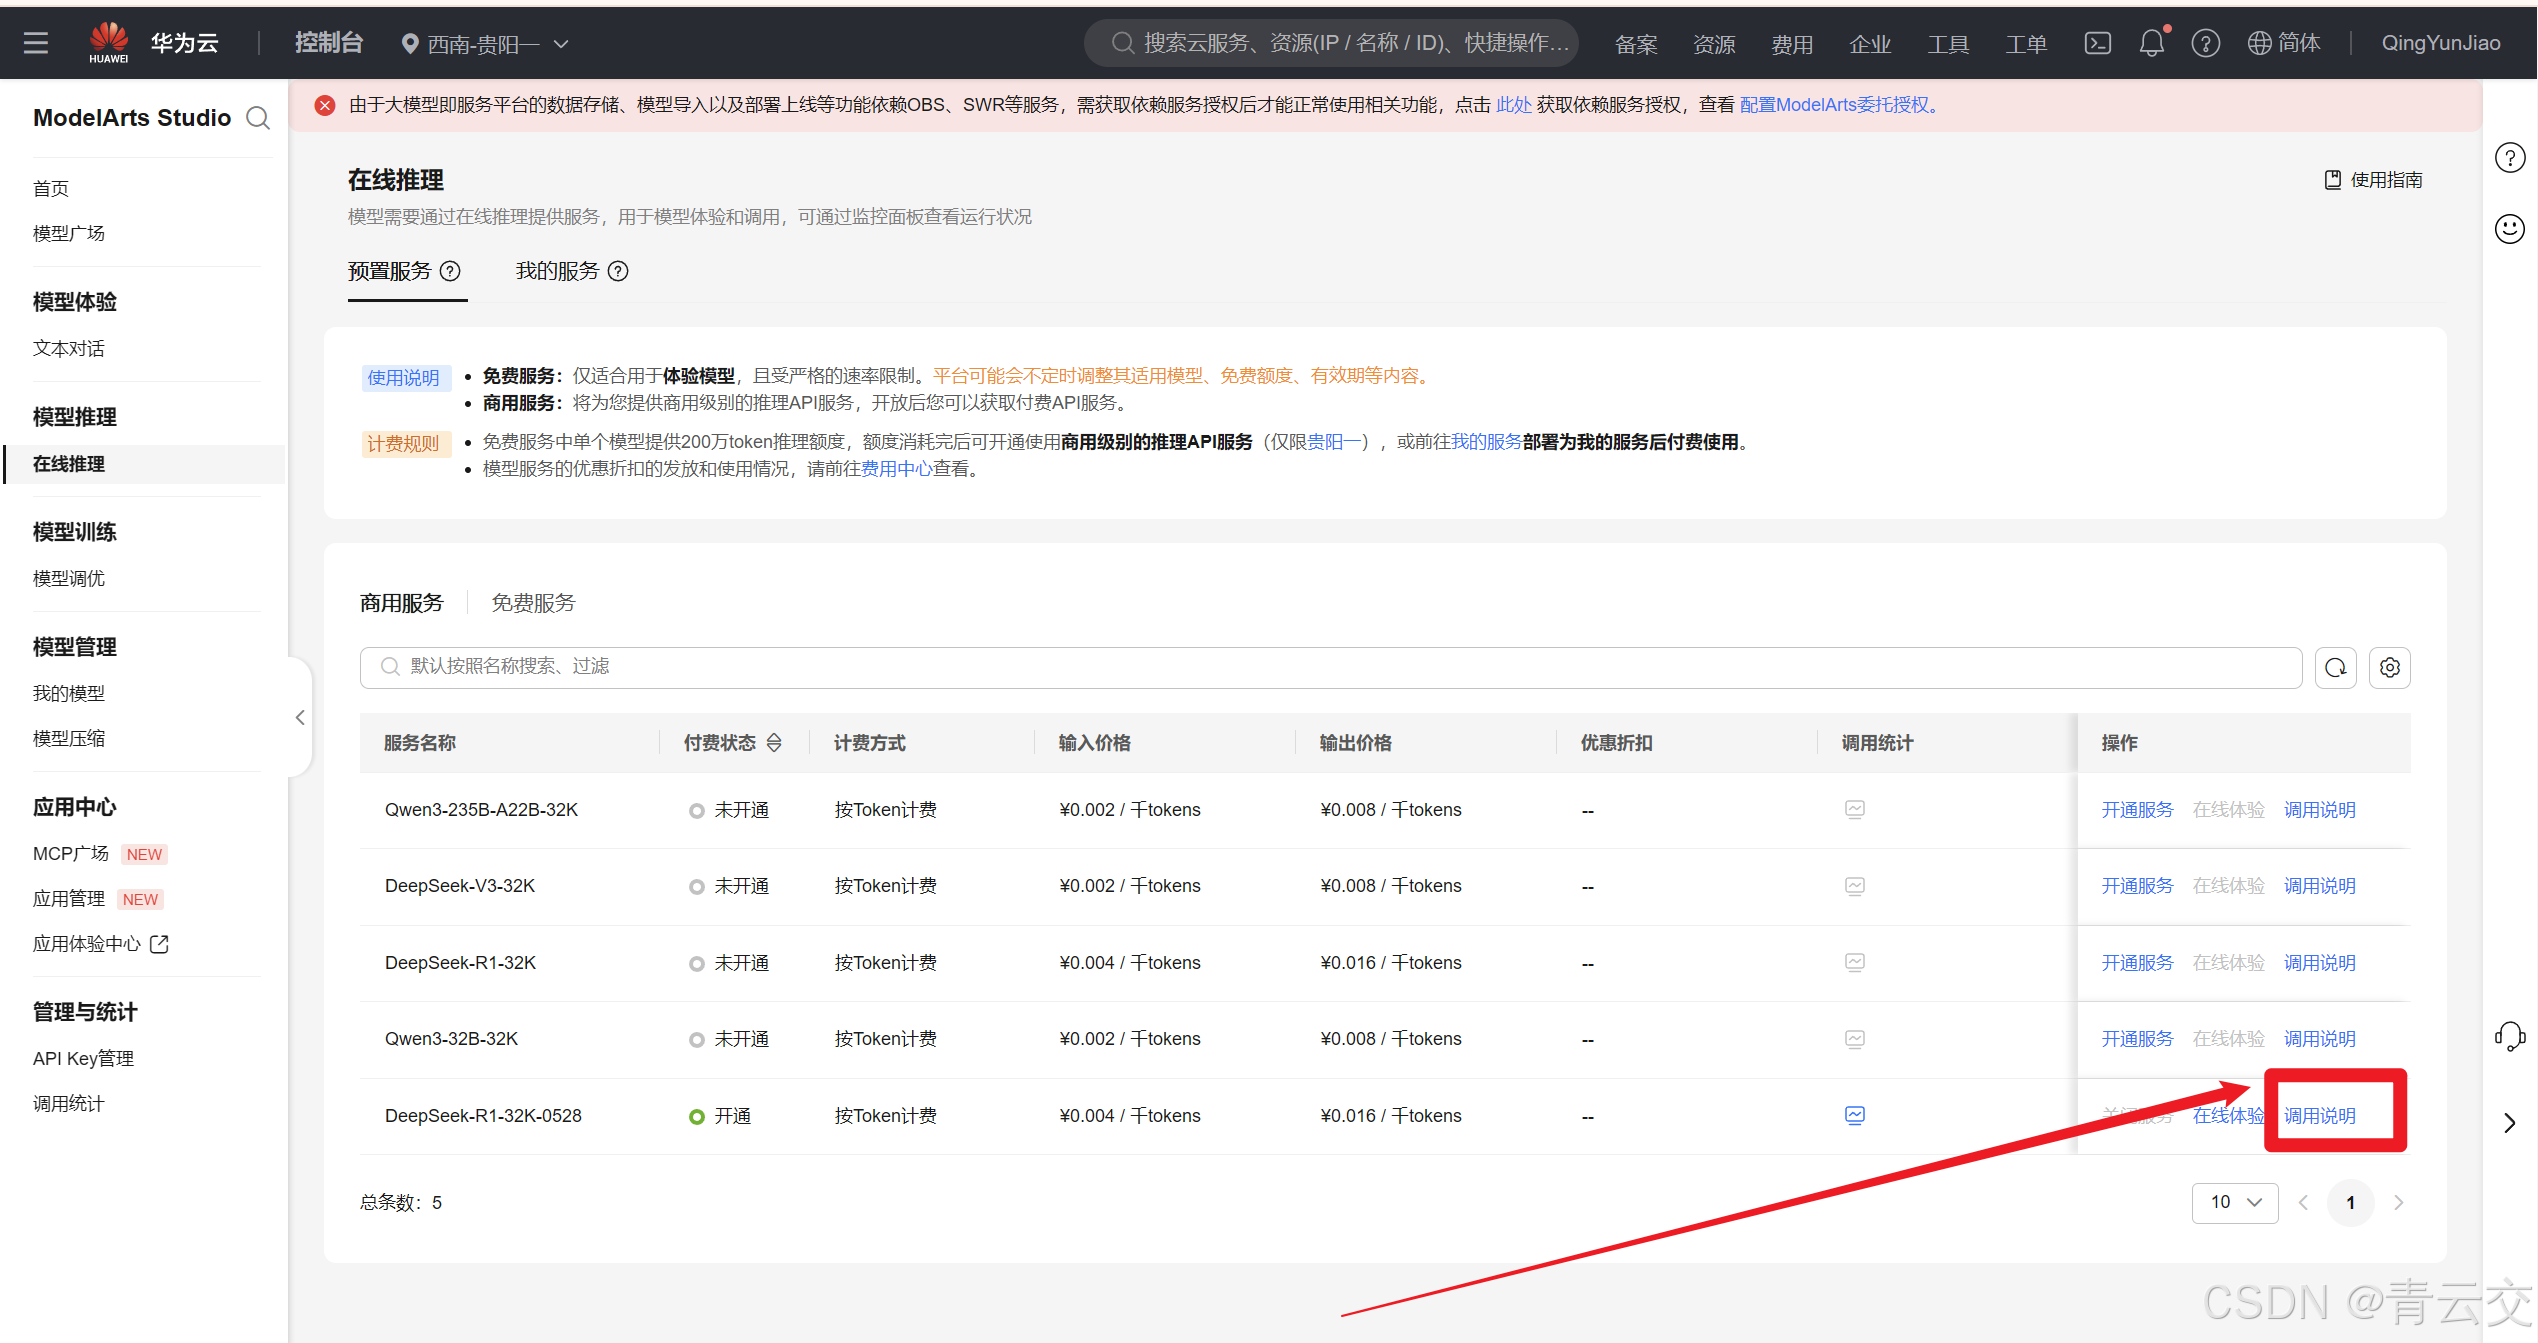Screen dimensions: 2538x1343
Task: Select 免费服务 sub-tab
Action: point(533,603)
